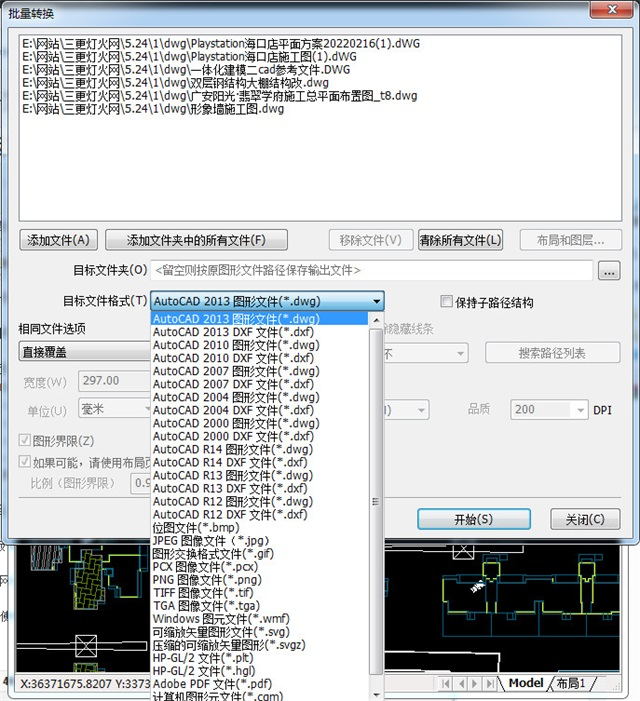Select AutoCAD 2007 图形文件(*.dwg) option
The width and height of the screenshot is (640, 701).
point(260,371)
